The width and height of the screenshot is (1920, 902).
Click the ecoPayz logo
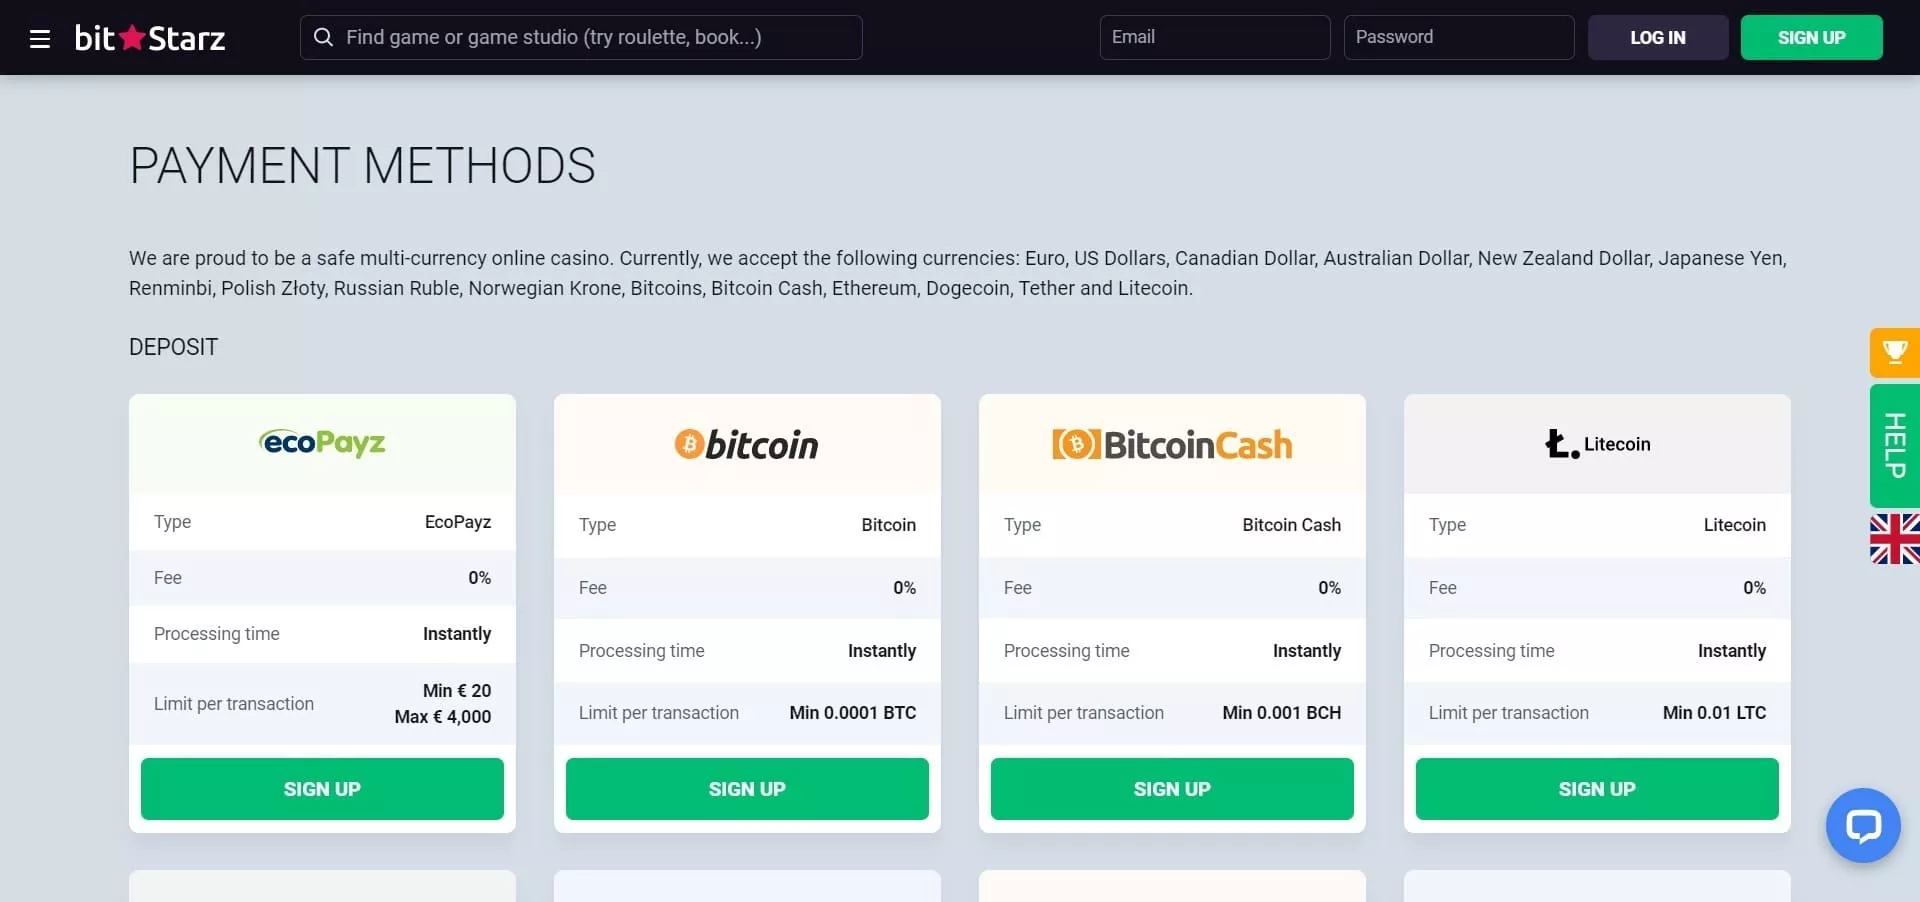(x=322, y=443)
